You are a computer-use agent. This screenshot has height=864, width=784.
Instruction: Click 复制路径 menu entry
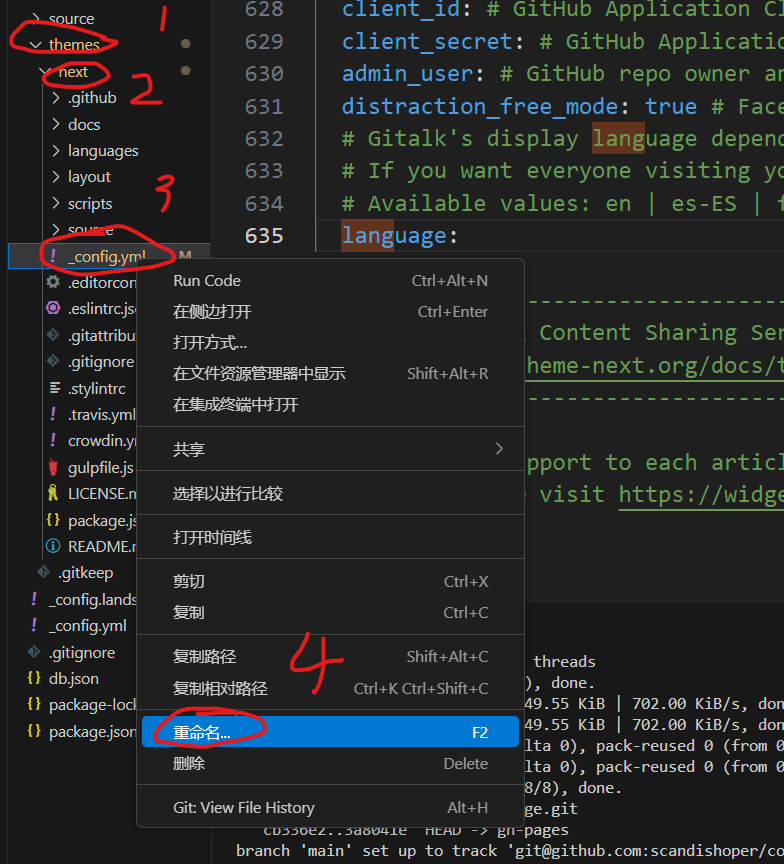pyautogui.click(x=205, y=656)
